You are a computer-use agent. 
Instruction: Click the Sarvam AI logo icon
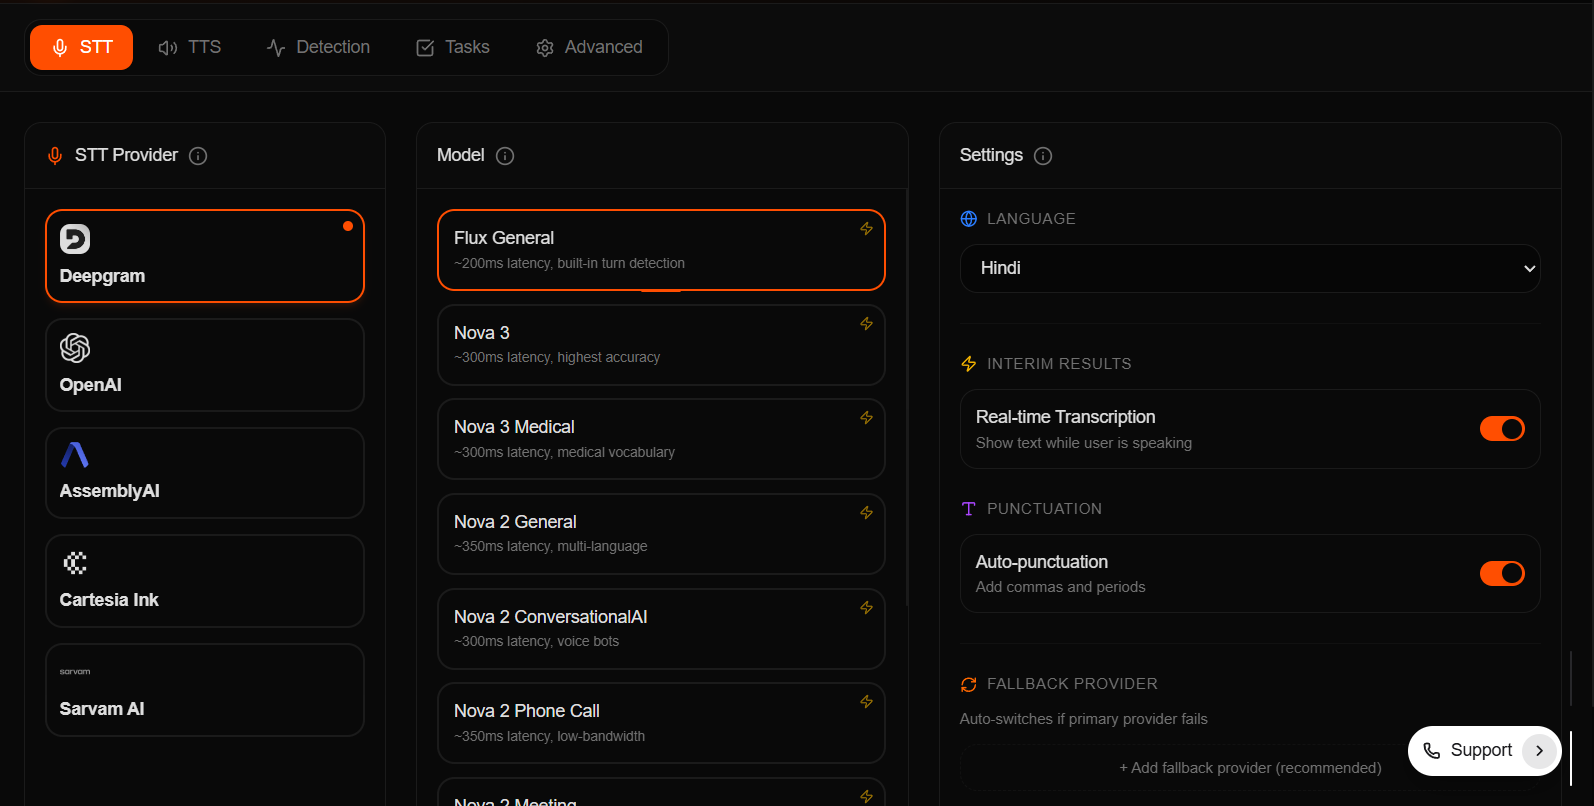(x=75, y=672)
